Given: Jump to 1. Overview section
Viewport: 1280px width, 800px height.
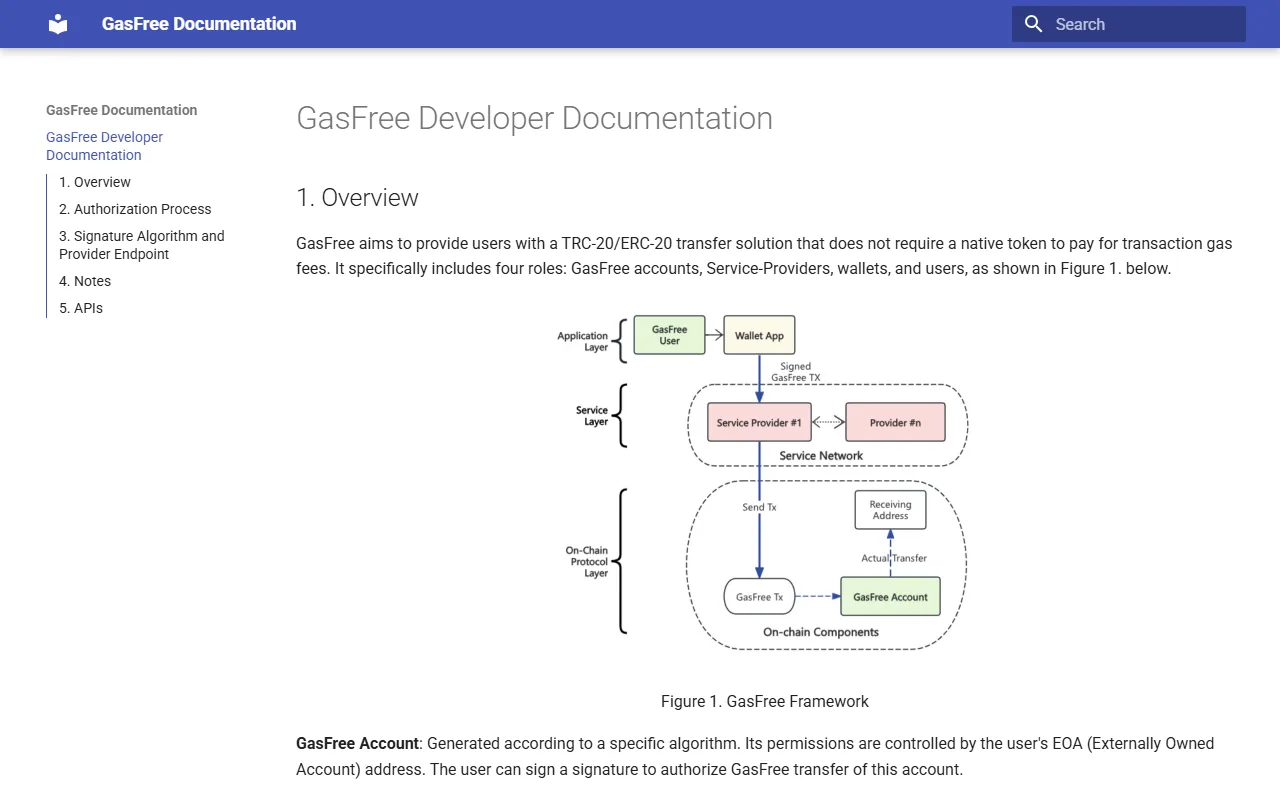Looking at the screenshot, I should 95,182.
